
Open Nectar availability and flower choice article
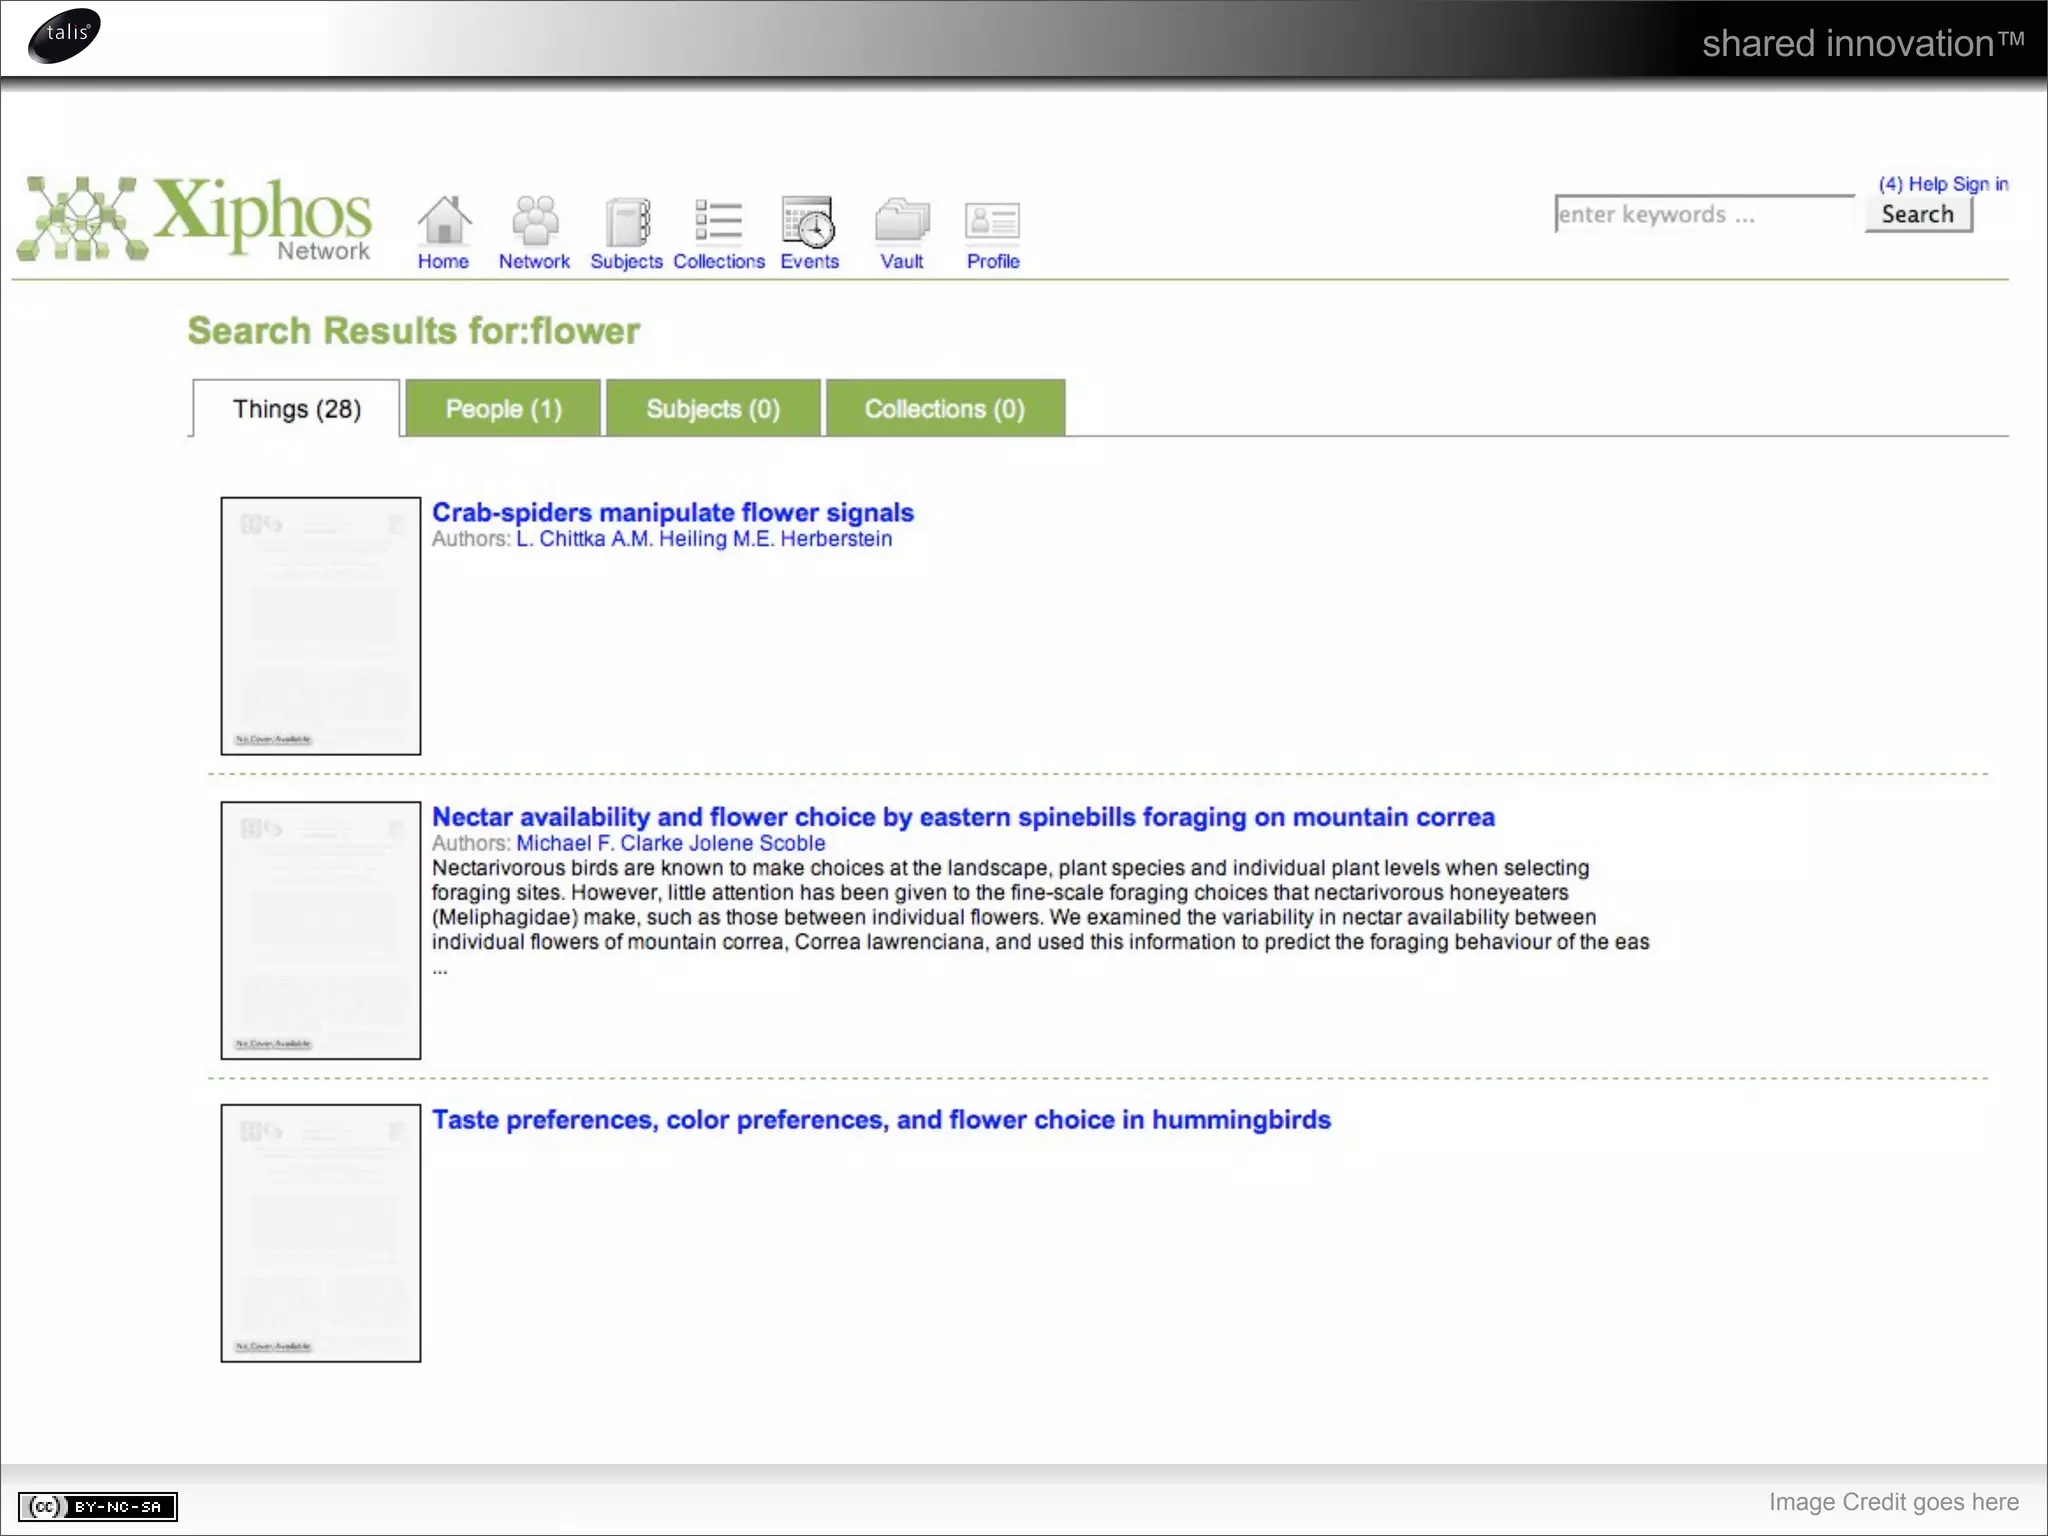pyautogui.click(x=963, y=817)
